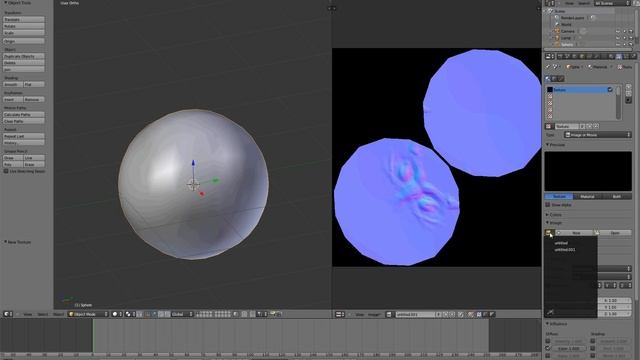Select the Material properties tab icon
The height and width of the screenshot is (360, 640).
tap(611, 56)
